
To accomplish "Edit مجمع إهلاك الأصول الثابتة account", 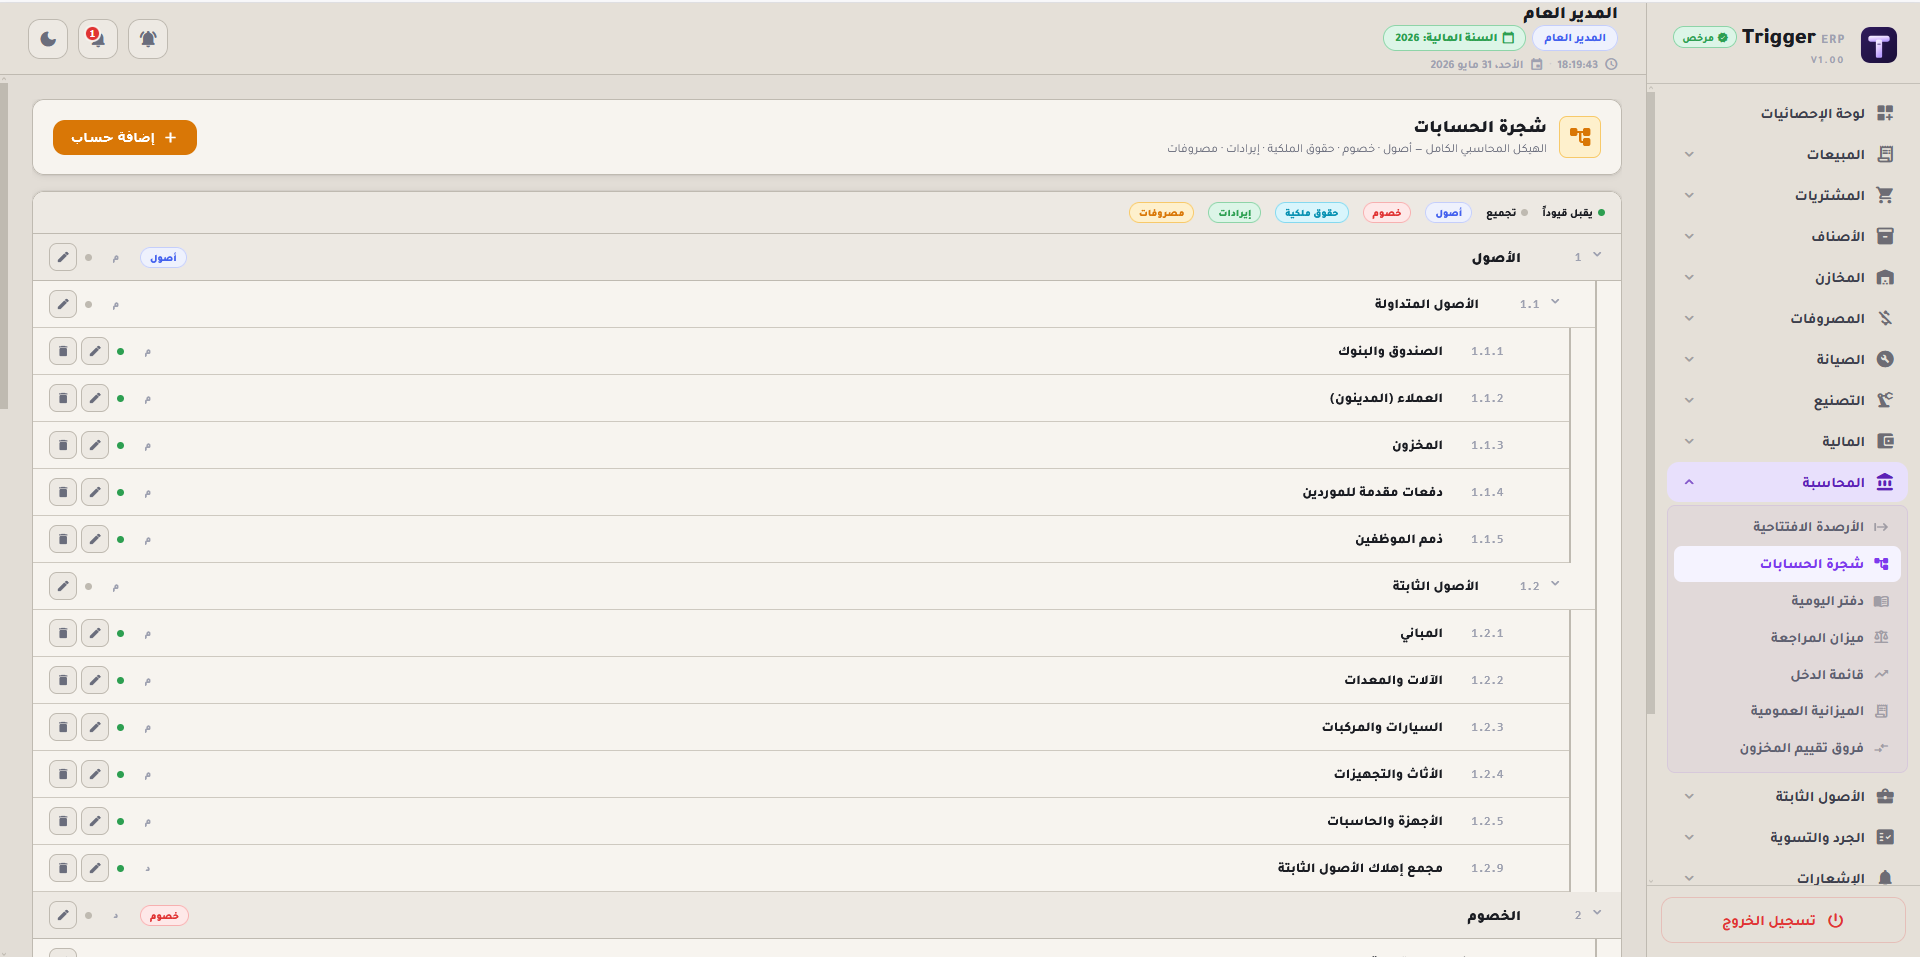I will 95,868.
